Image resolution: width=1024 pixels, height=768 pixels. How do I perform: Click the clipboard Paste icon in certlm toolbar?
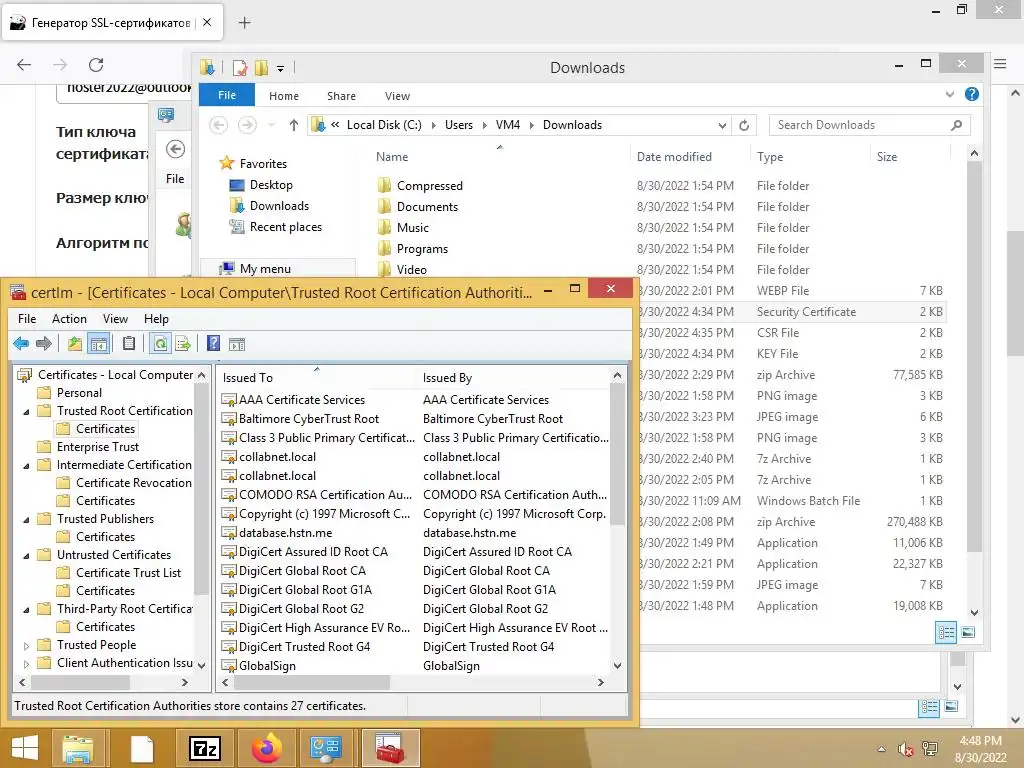129,344
